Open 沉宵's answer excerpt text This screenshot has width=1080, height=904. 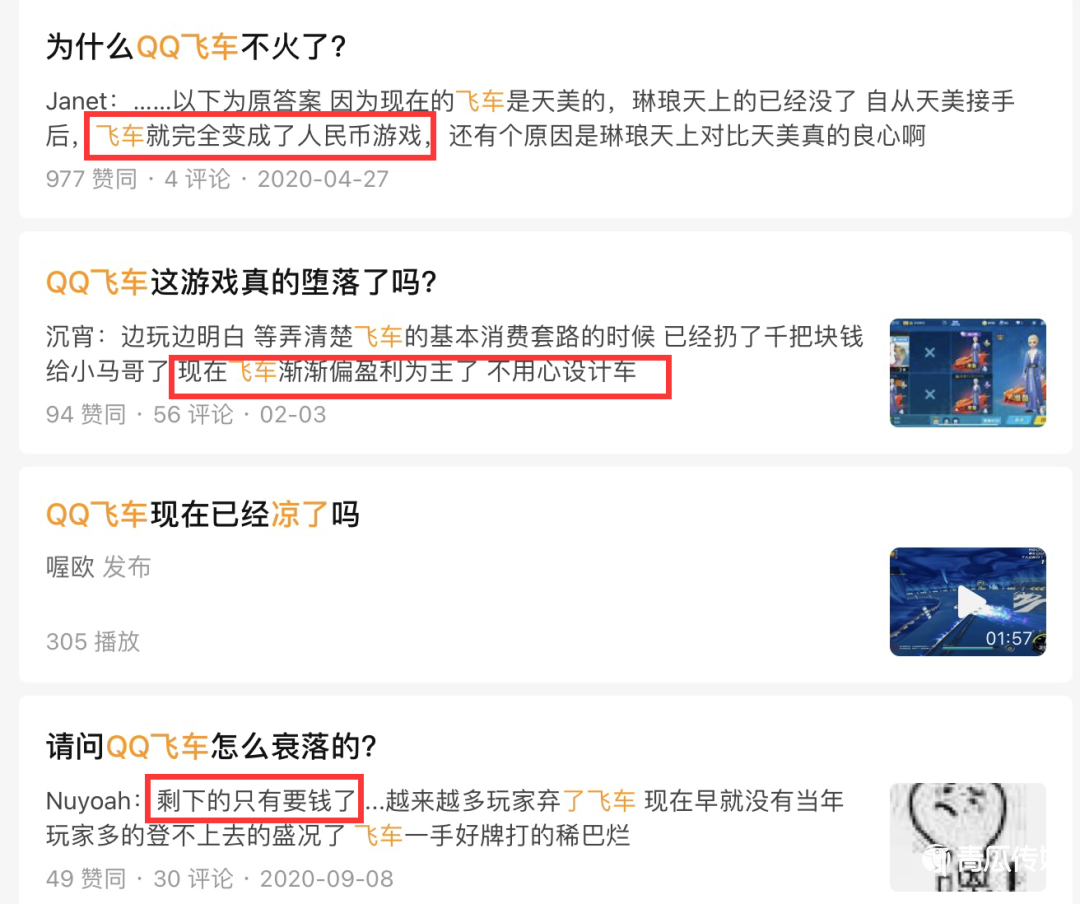pos(455,354)
